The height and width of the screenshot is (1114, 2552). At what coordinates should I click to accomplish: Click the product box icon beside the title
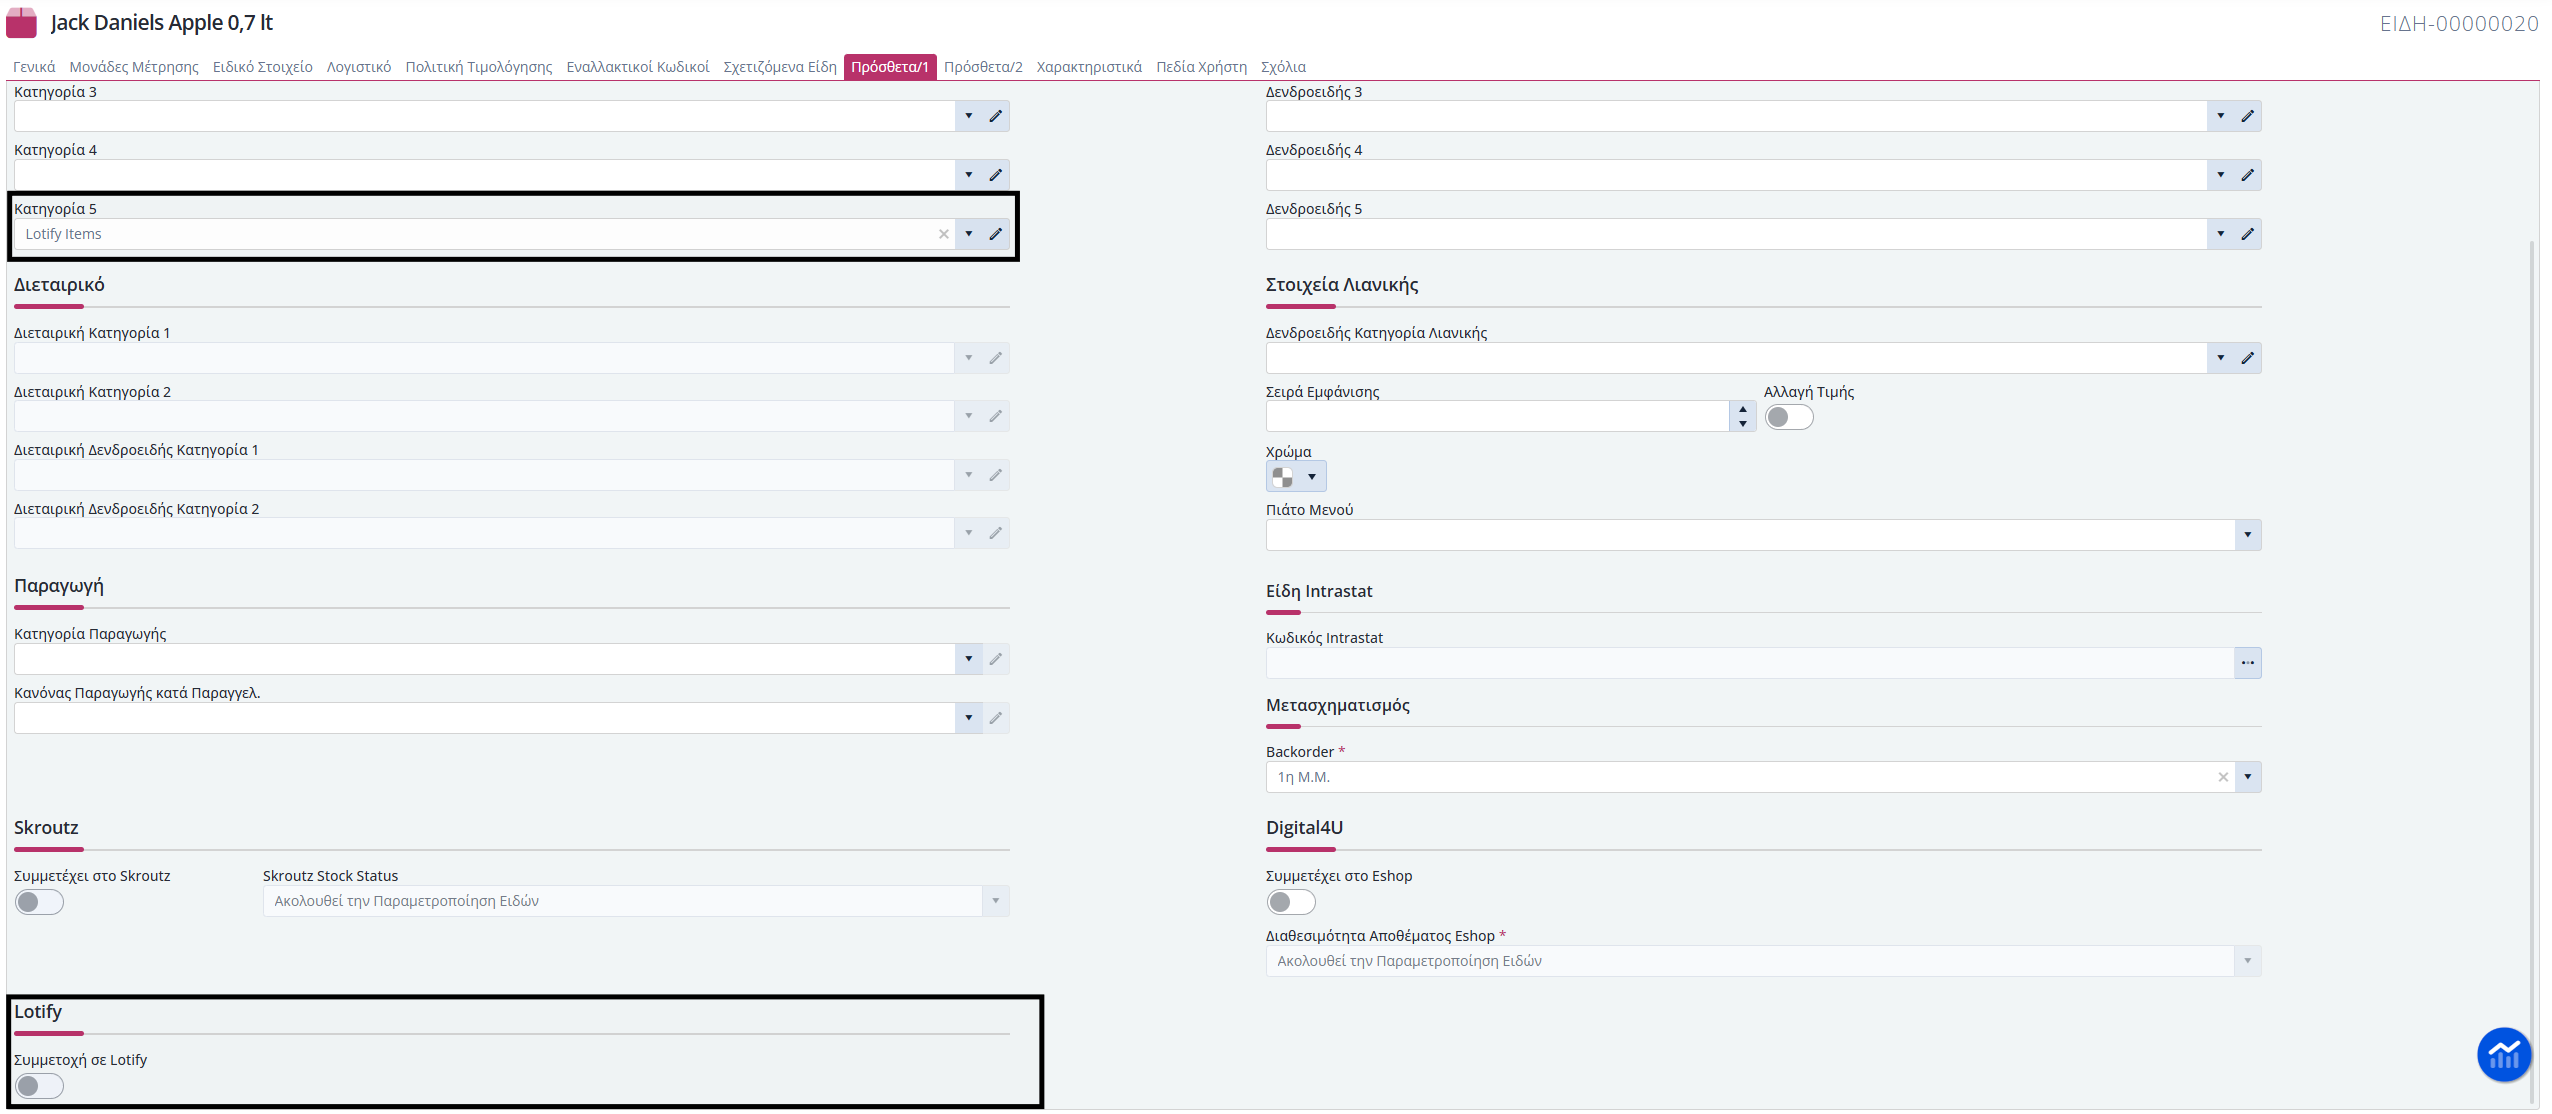coord(21,23)
